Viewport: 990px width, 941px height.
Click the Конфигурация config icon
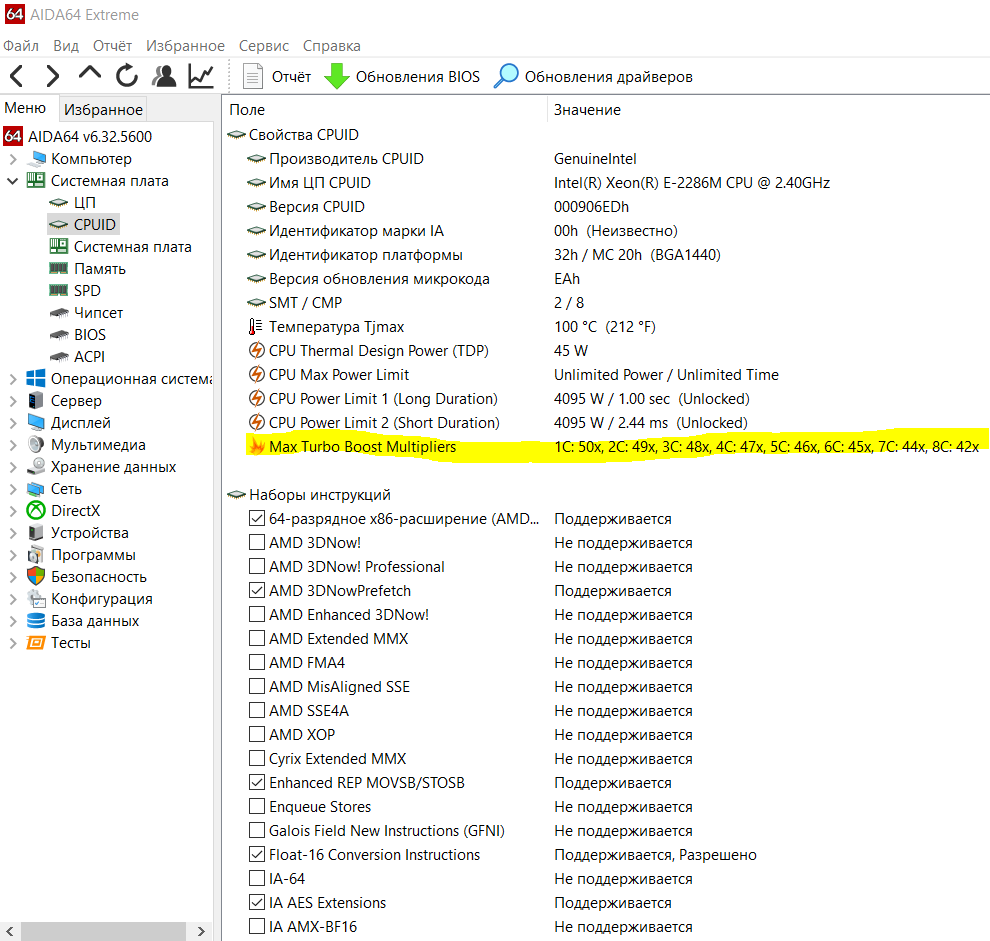36,599
